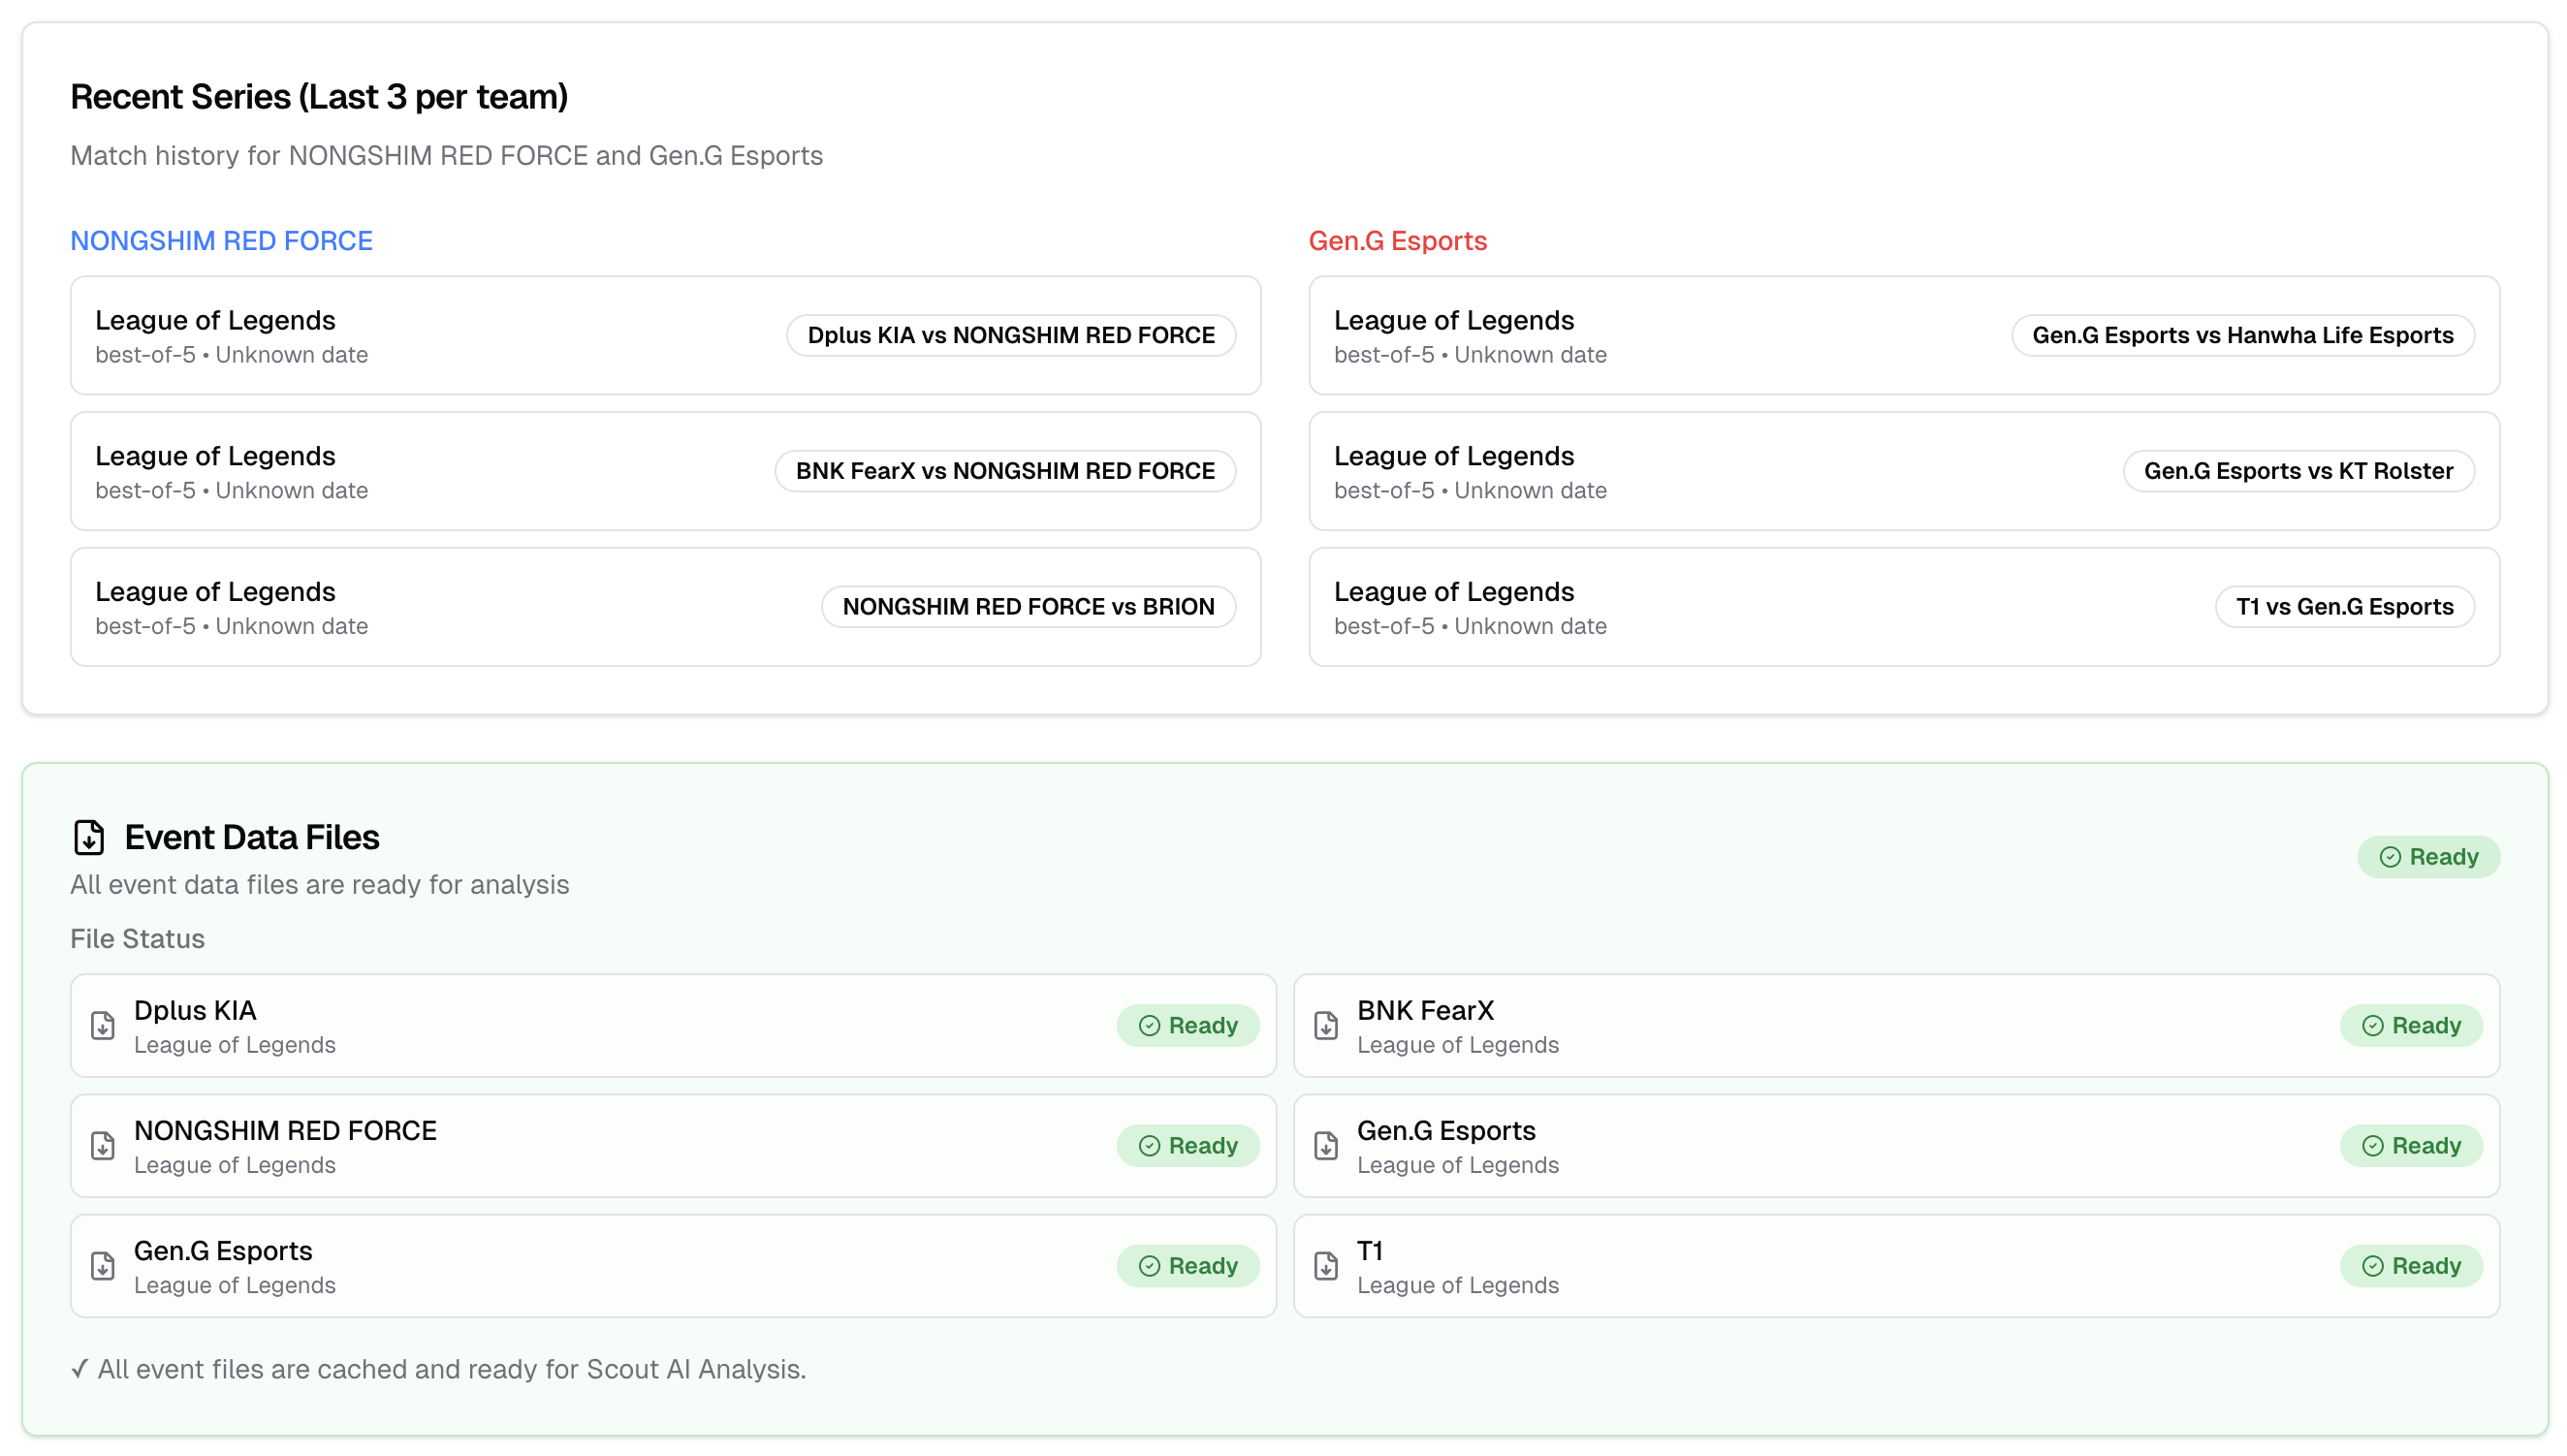Open Gen.G Esports vs Hanwha Life Esports
This screenshot has width=2567, height=1456.
click(2242, 335)
